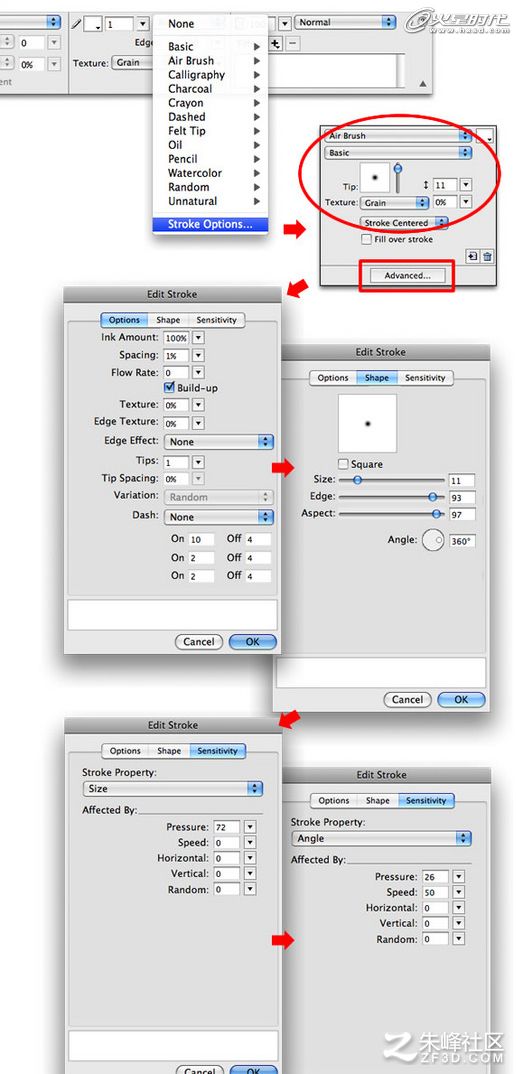Click OK in the Options dialog
This screenshot has width=516, height=1074.
coord(252,642)
